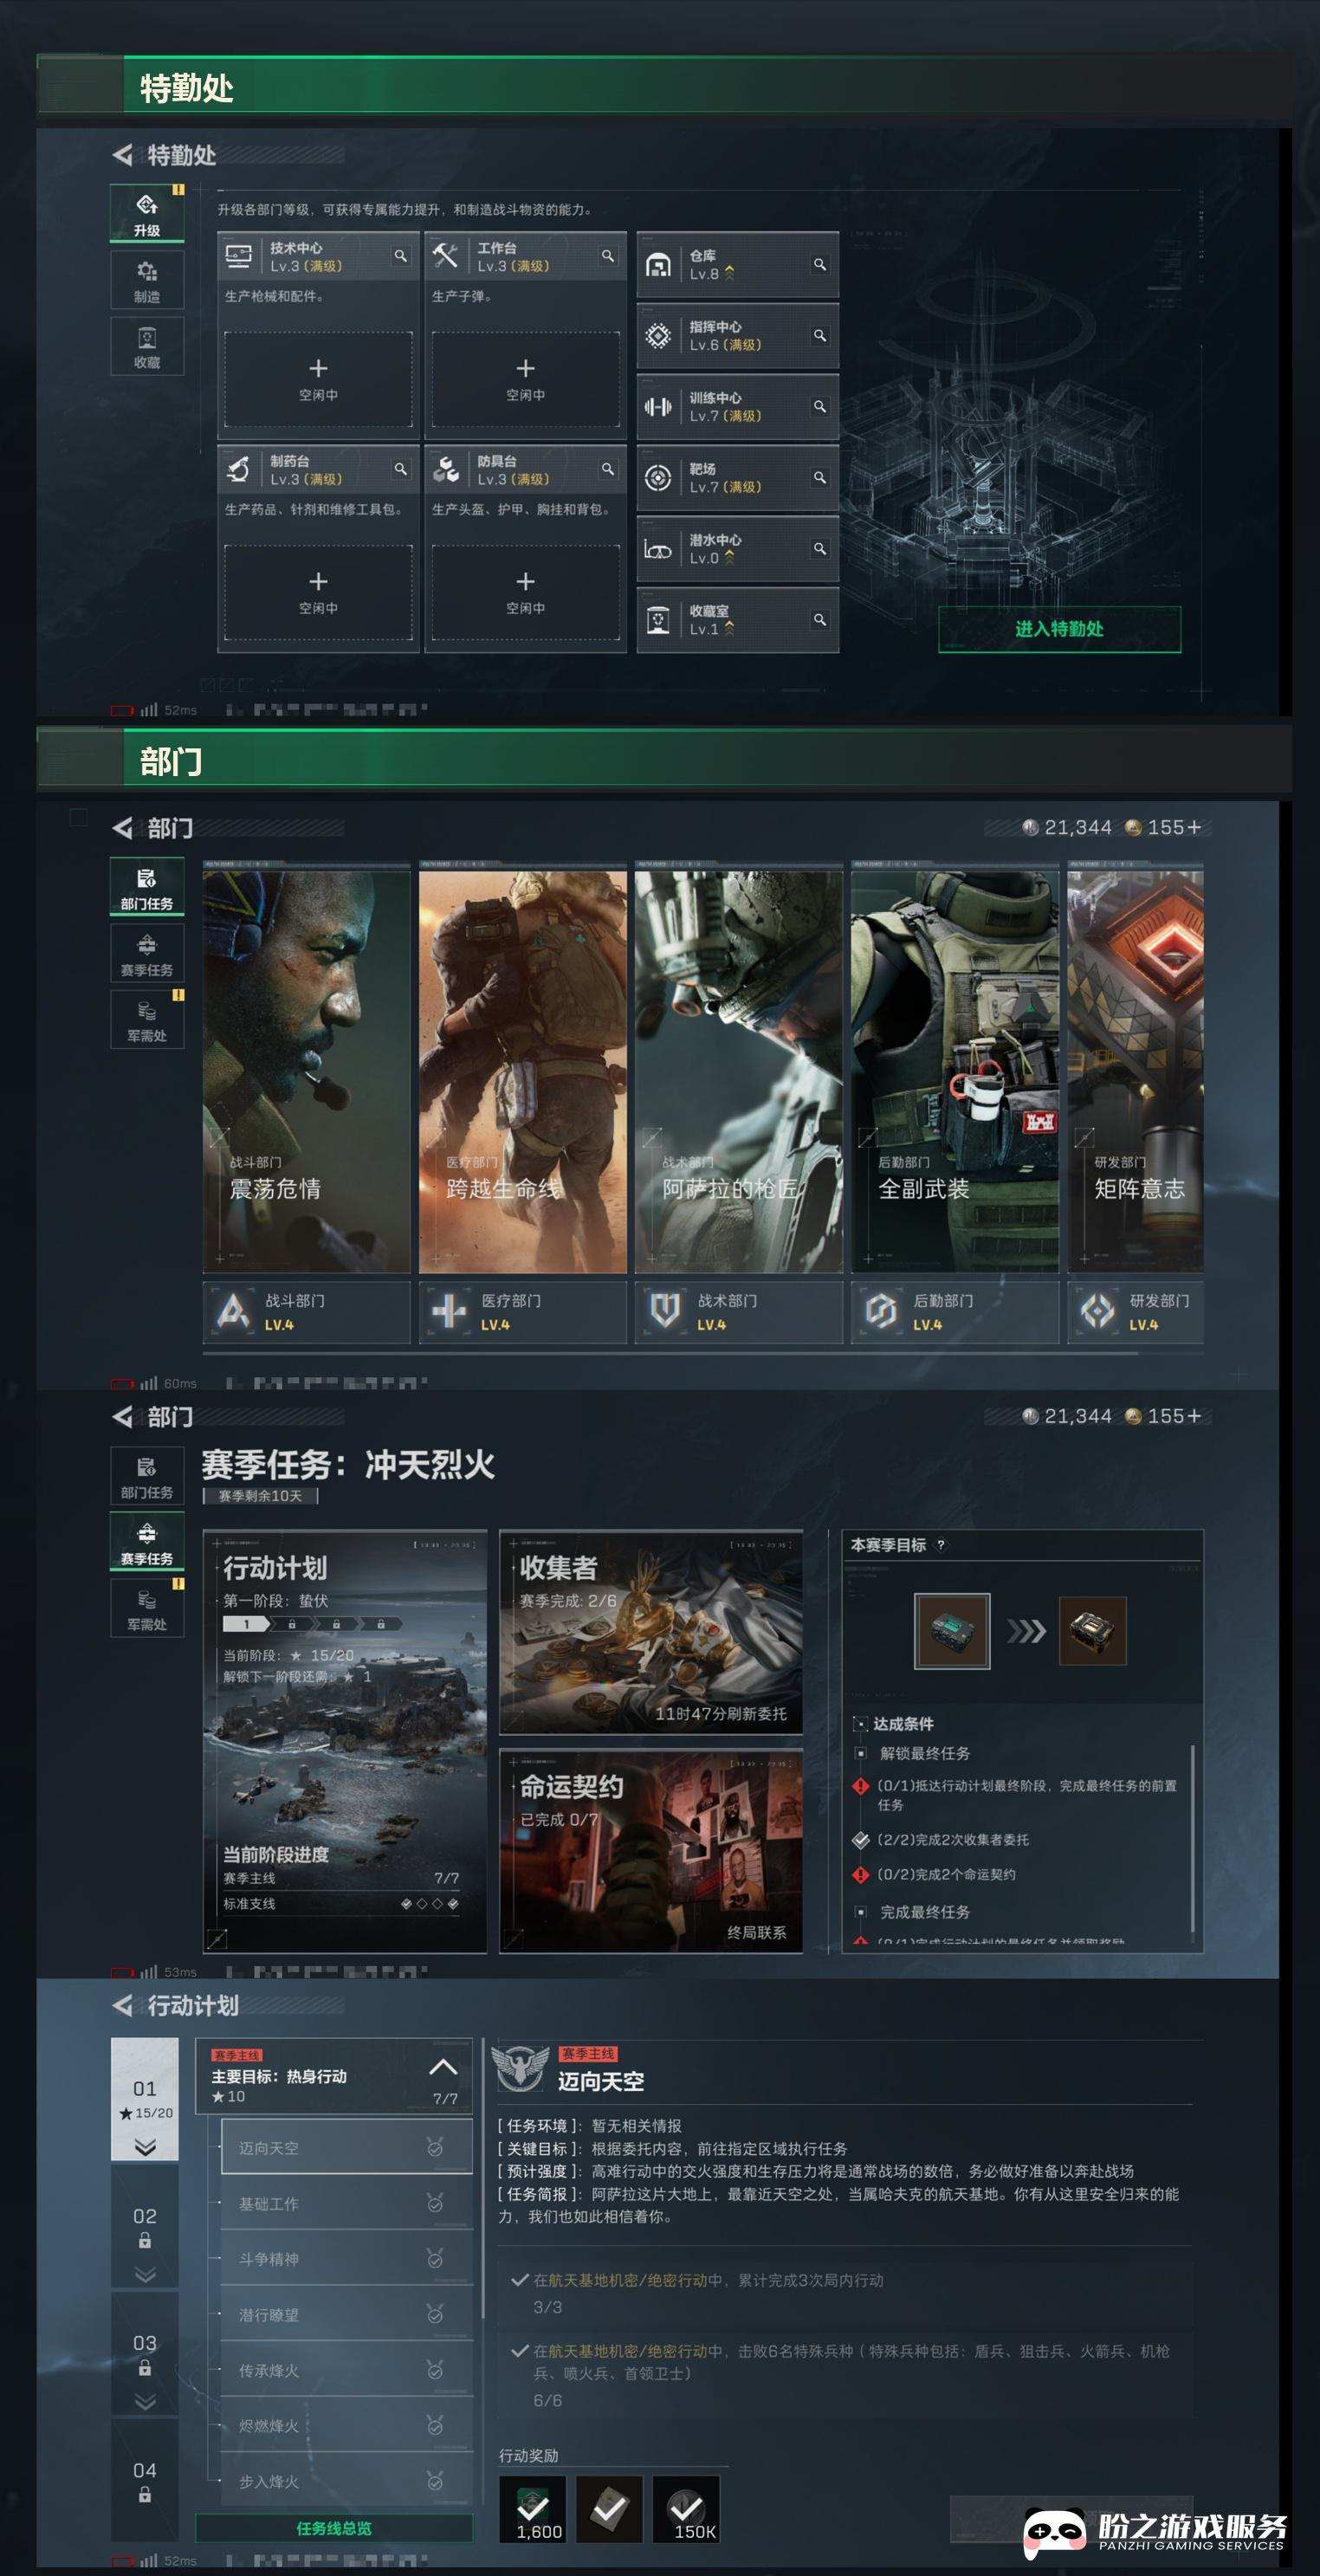Go back using the 特勤处 back arrow
Image resolution: width=1320 pixels, height=2576 pixels.
click(122, 155)
